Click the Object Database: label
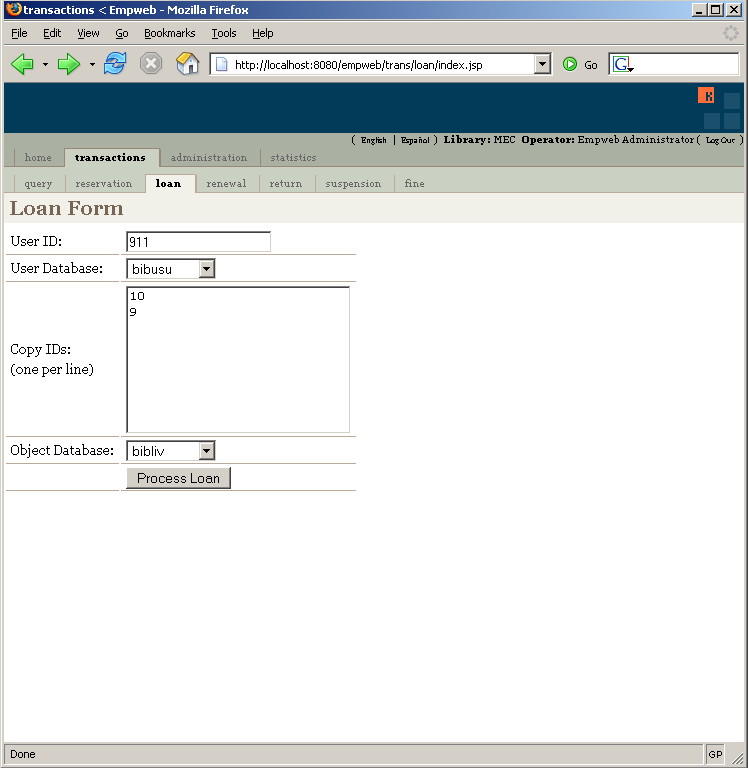748x768 pixels. point(62,450)
